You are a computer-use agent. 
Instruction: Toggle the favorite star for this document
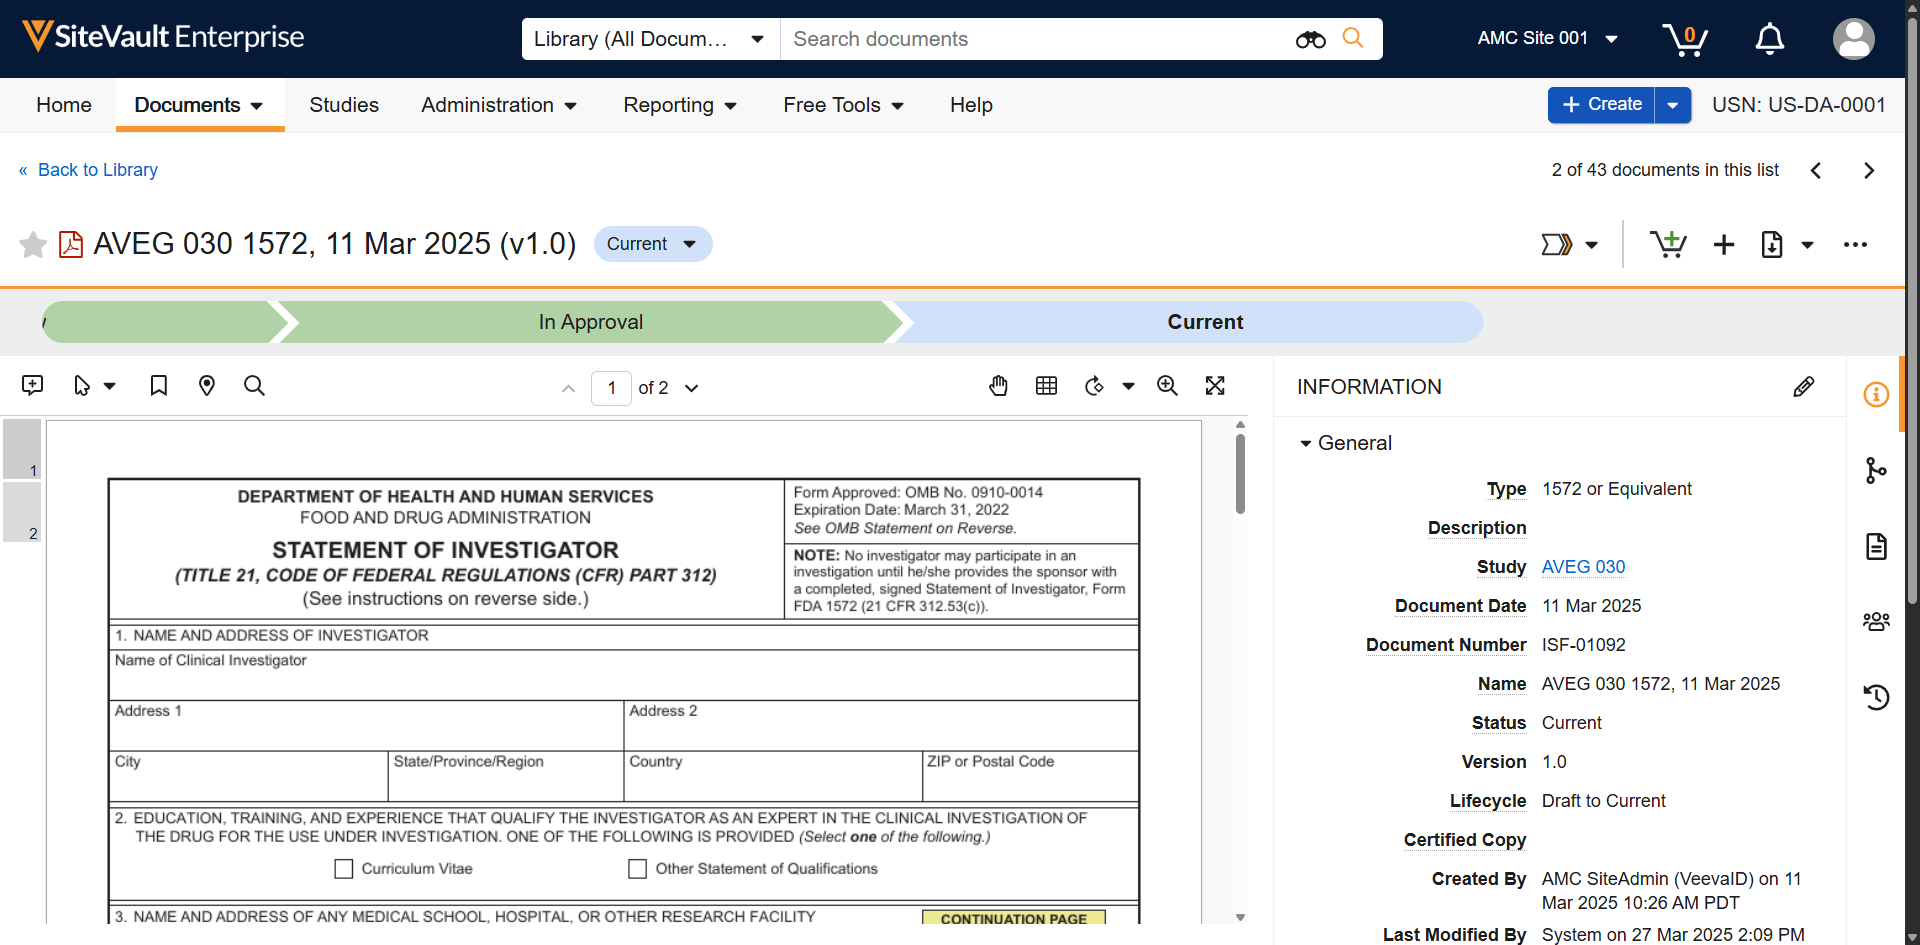click(33, 244)
